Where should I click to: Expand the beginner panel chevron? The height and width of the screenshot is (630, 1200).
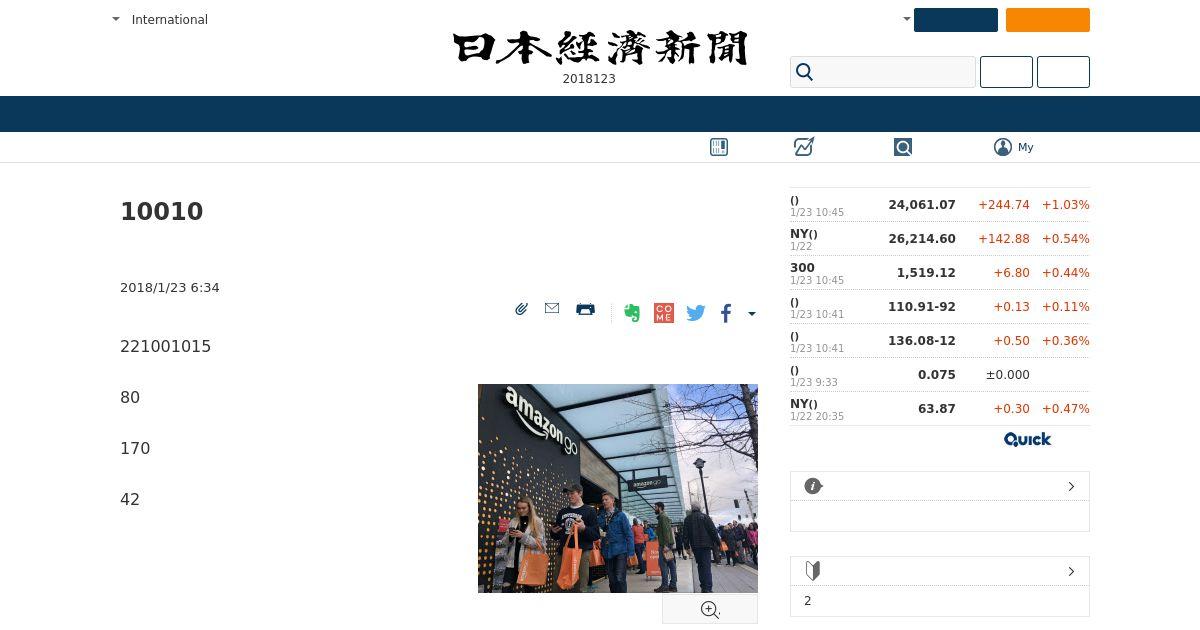coord(1071,571)
